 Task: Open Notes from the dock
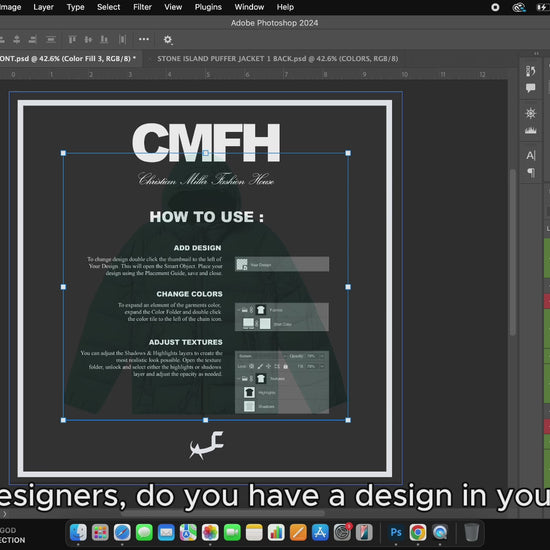[254, 532]
